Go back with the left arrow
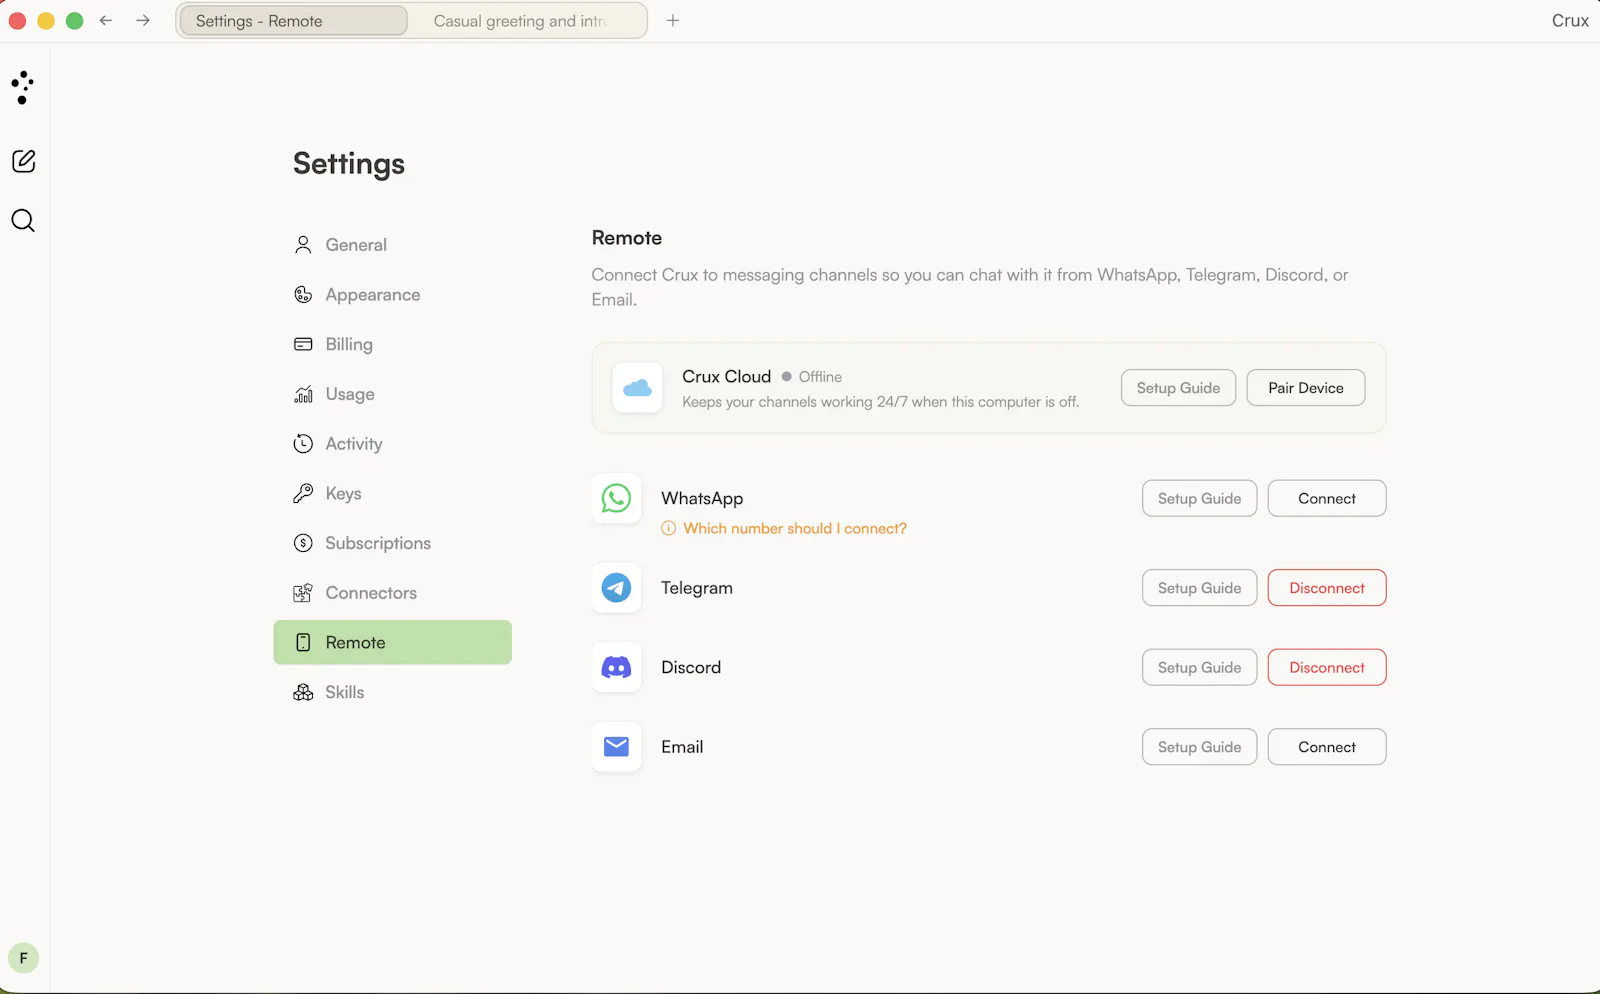This screenshot has height=994, width=1600. coord(106,20)
